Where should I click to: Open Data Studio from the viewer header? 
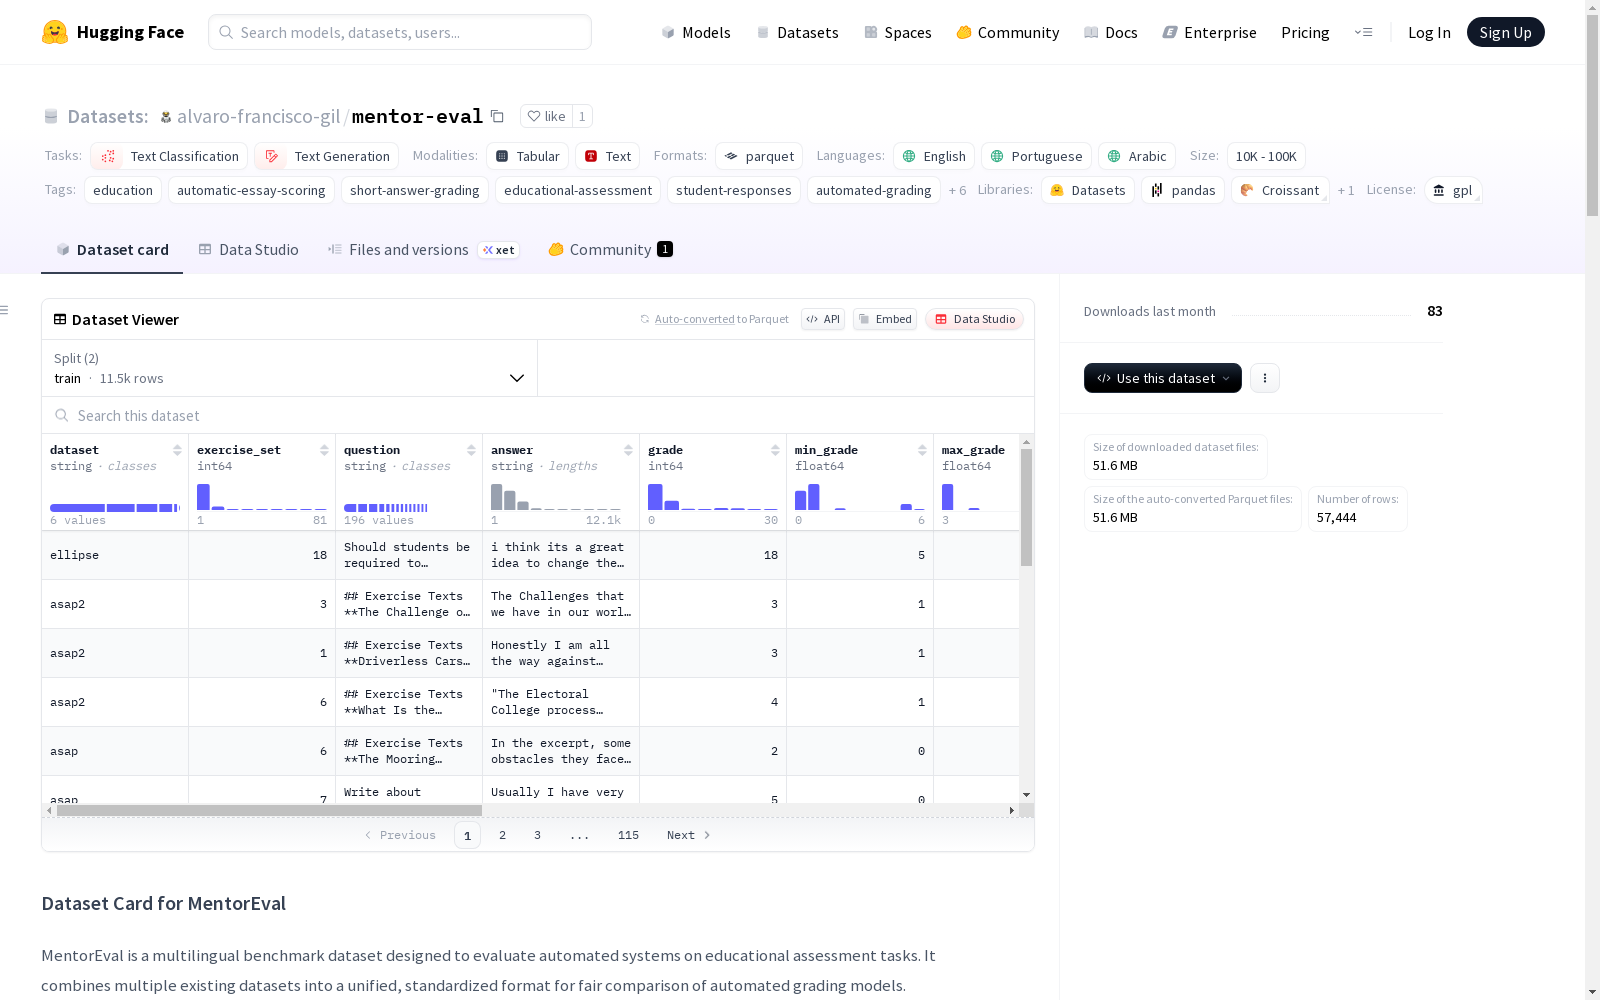coord(974,319)
